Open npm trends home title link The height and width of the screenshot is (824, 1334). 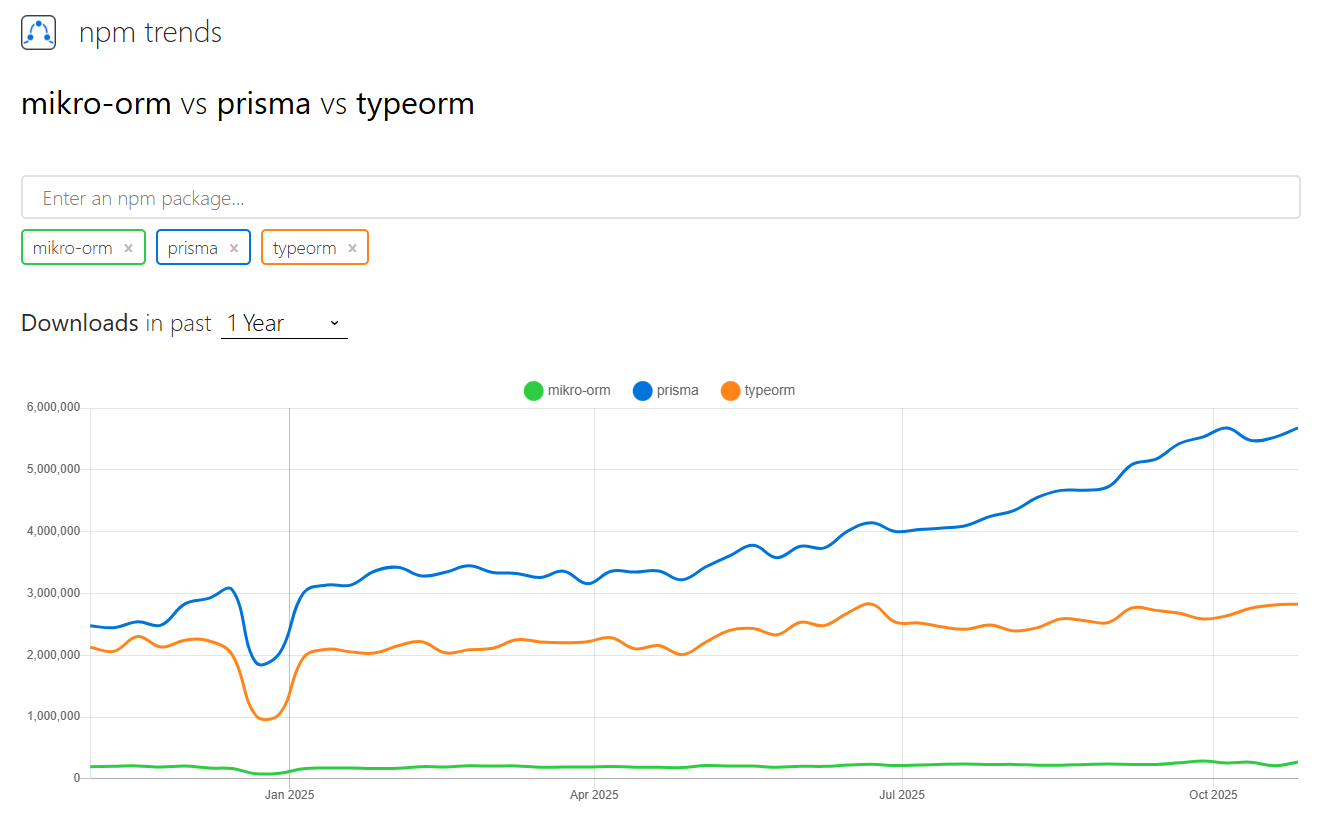[x=150, y=33]
